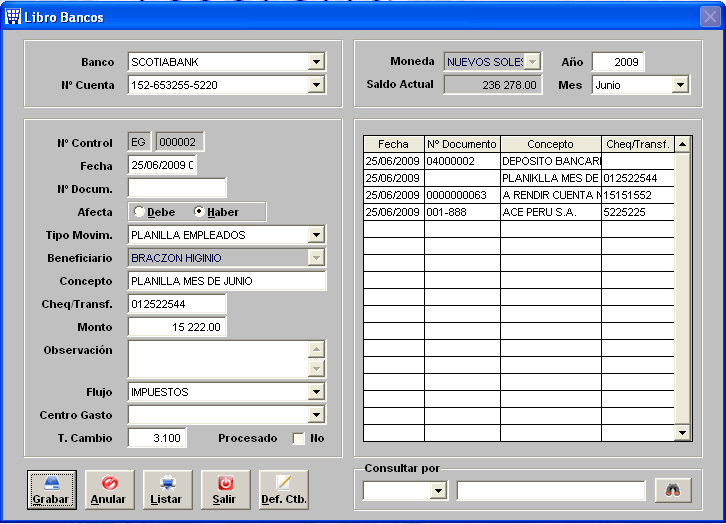Image resolution: width=726 pixels, height=524 pixels.
Task: Click the Nº Docum. input field
Action: [177, 188]
